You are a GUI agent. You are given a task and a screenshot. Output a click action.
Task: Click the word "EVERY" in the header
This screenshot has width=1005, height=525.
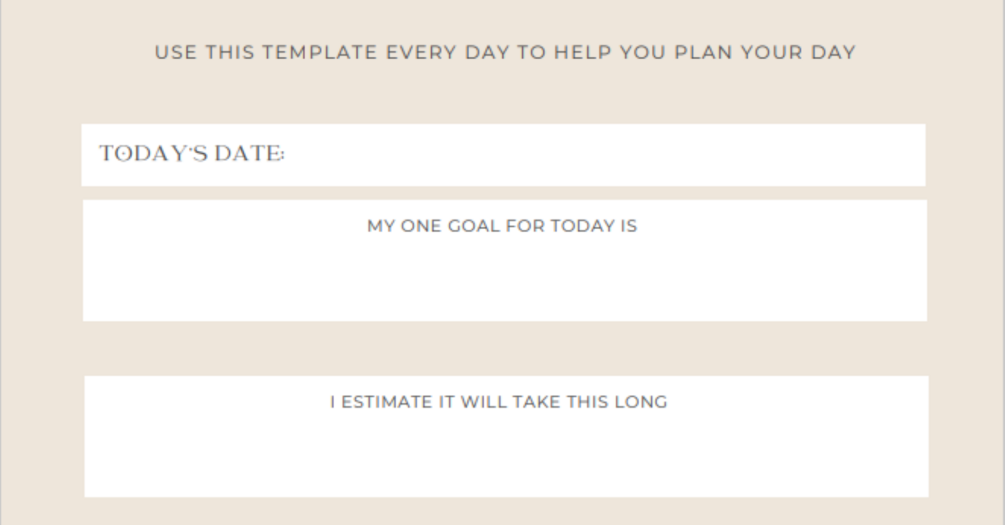421,53
